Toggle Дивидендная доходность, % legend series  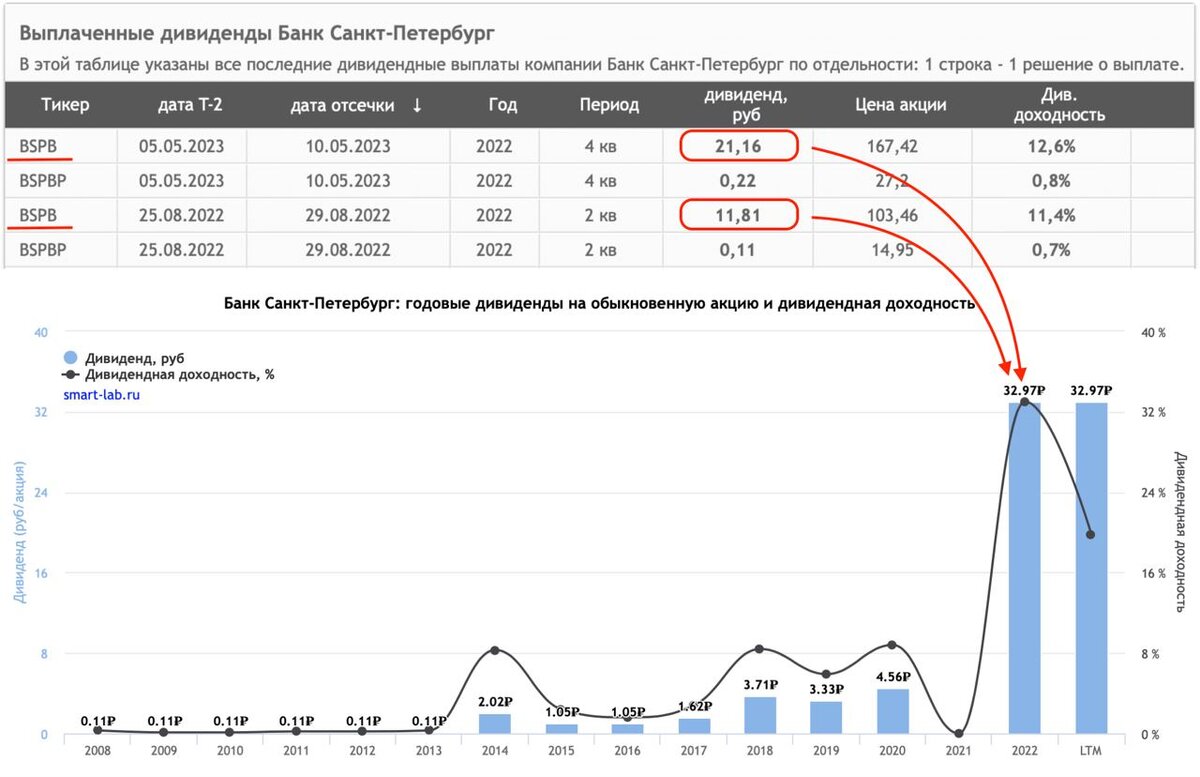(168, 375)
